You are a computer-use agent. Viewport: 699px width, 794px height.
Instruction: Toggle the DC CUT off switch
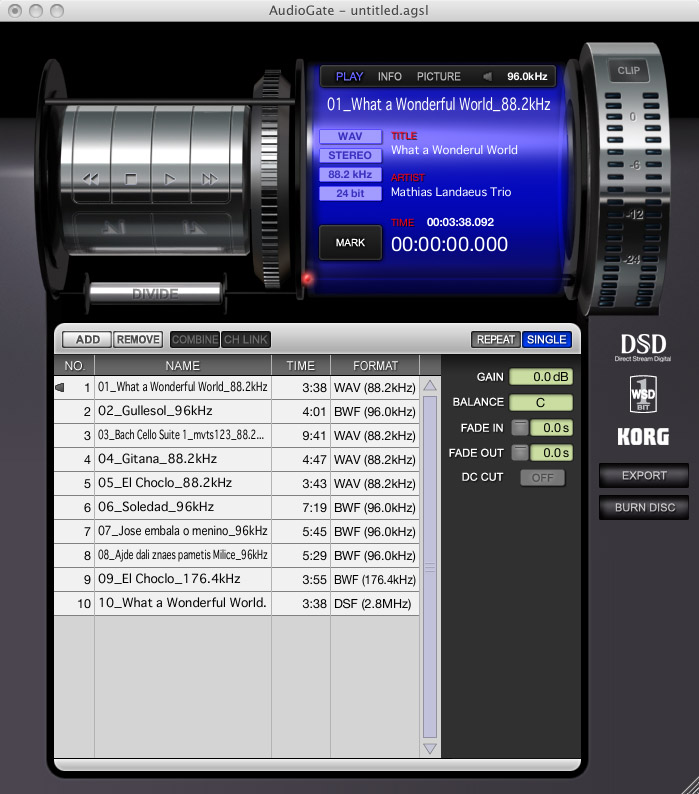coord(542,478)
